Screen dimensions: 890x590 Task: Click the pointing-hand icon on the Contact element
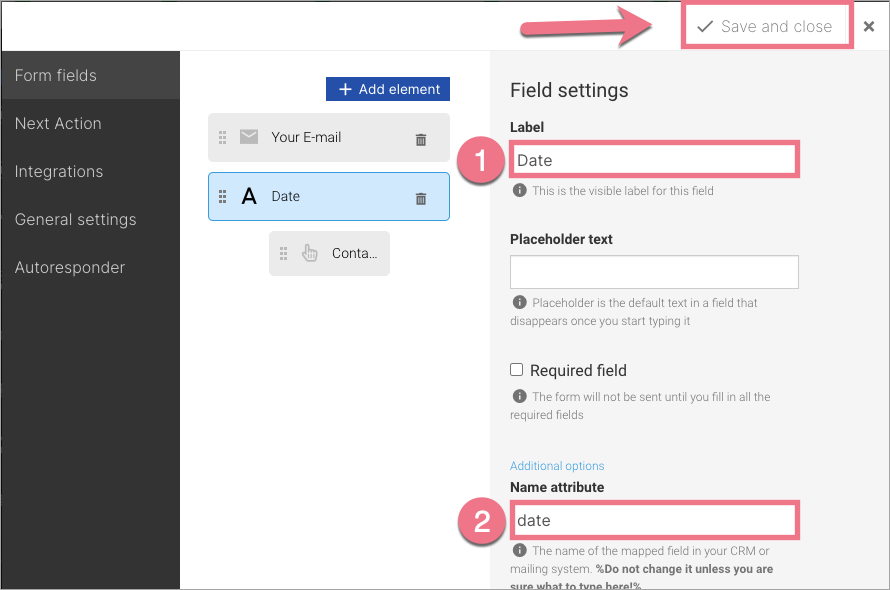pyautogui.click(x=308, y=253)
